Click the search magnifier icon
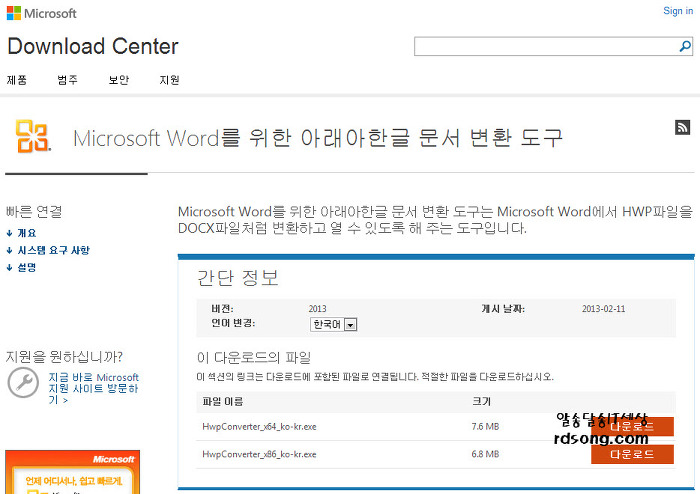The width and height of the screenshot is (700, 494). 685,46
